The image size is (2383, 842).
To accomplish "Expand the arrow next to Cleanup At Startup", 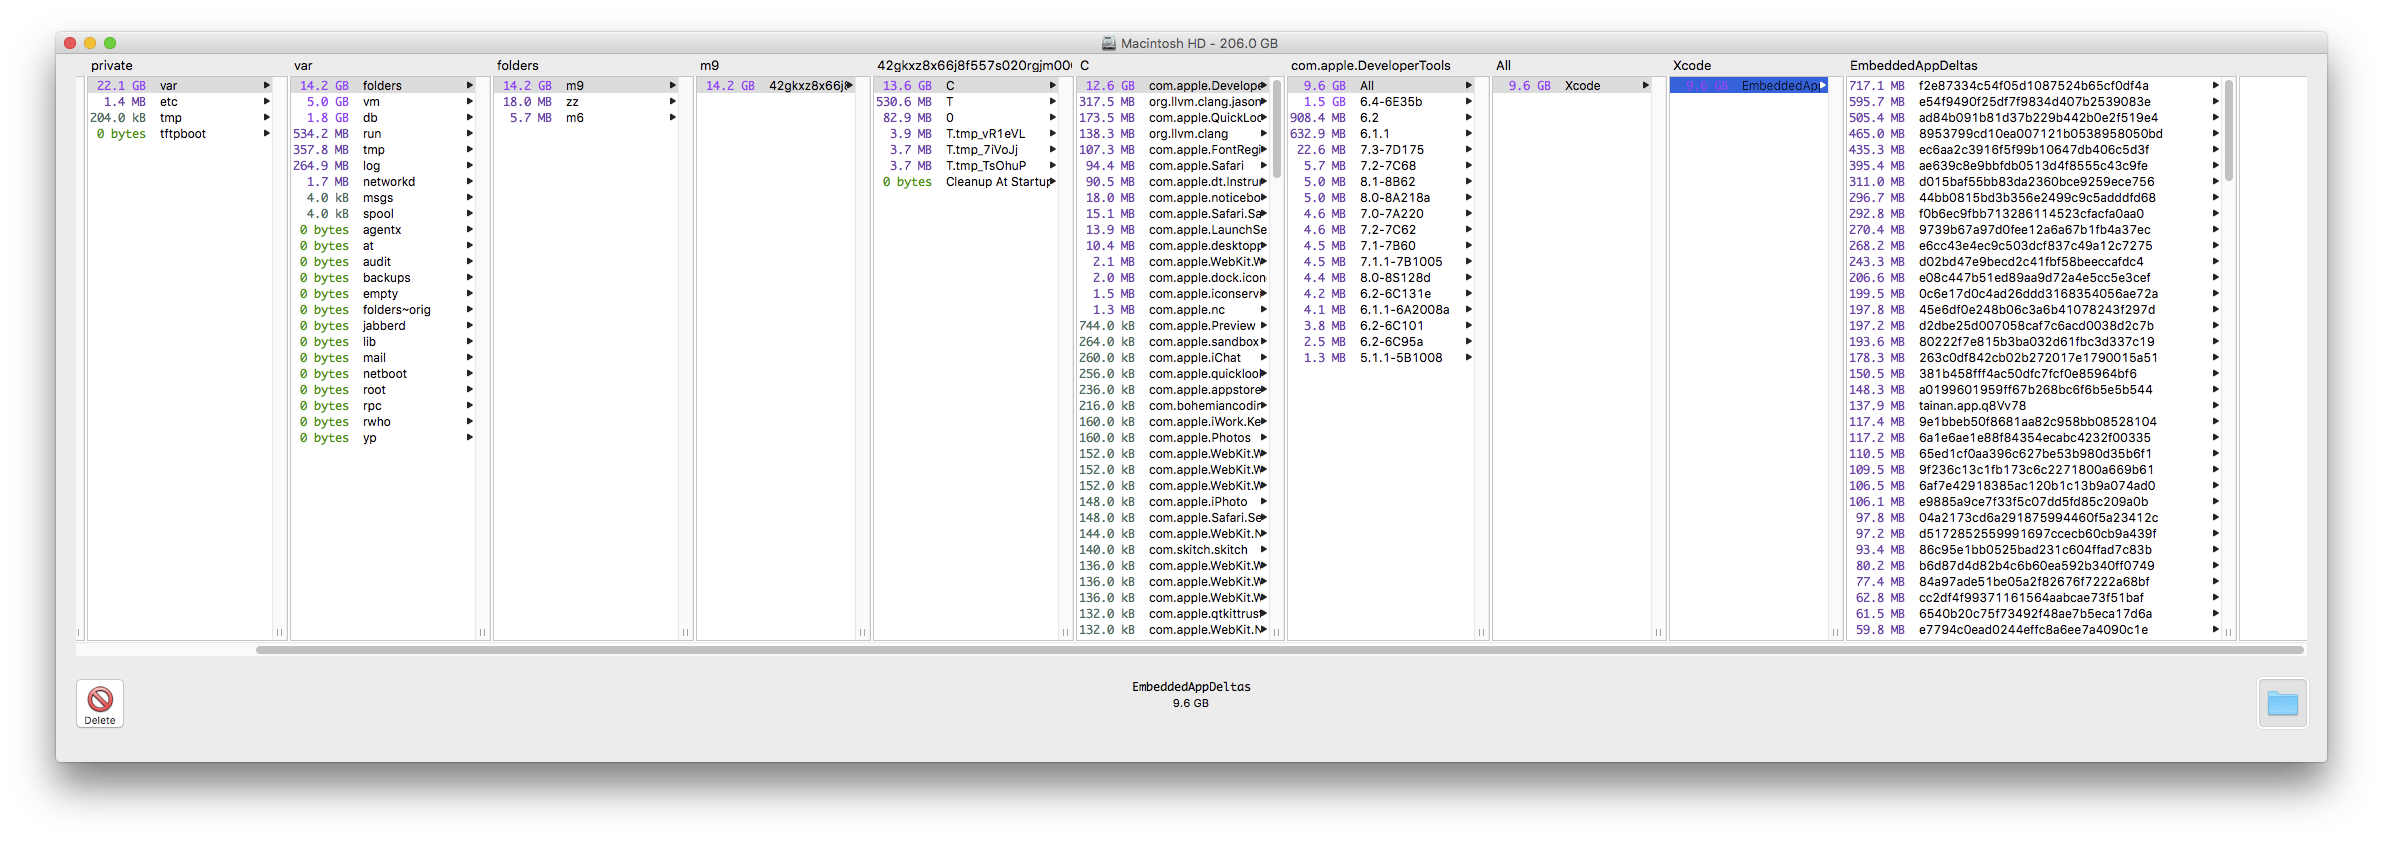I will click(1052, 182).
